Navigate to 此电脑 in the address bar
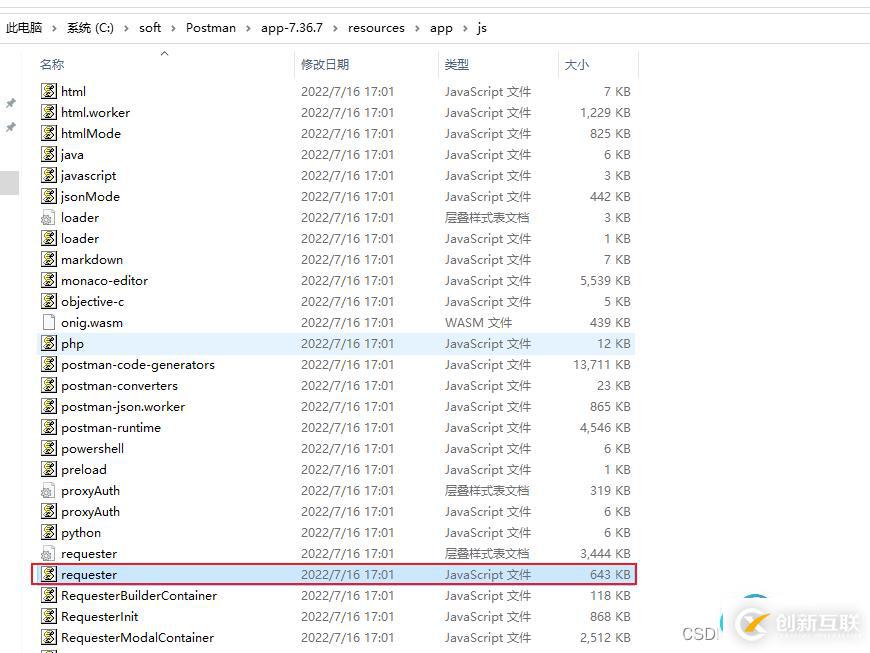 [x=24, y=28]
